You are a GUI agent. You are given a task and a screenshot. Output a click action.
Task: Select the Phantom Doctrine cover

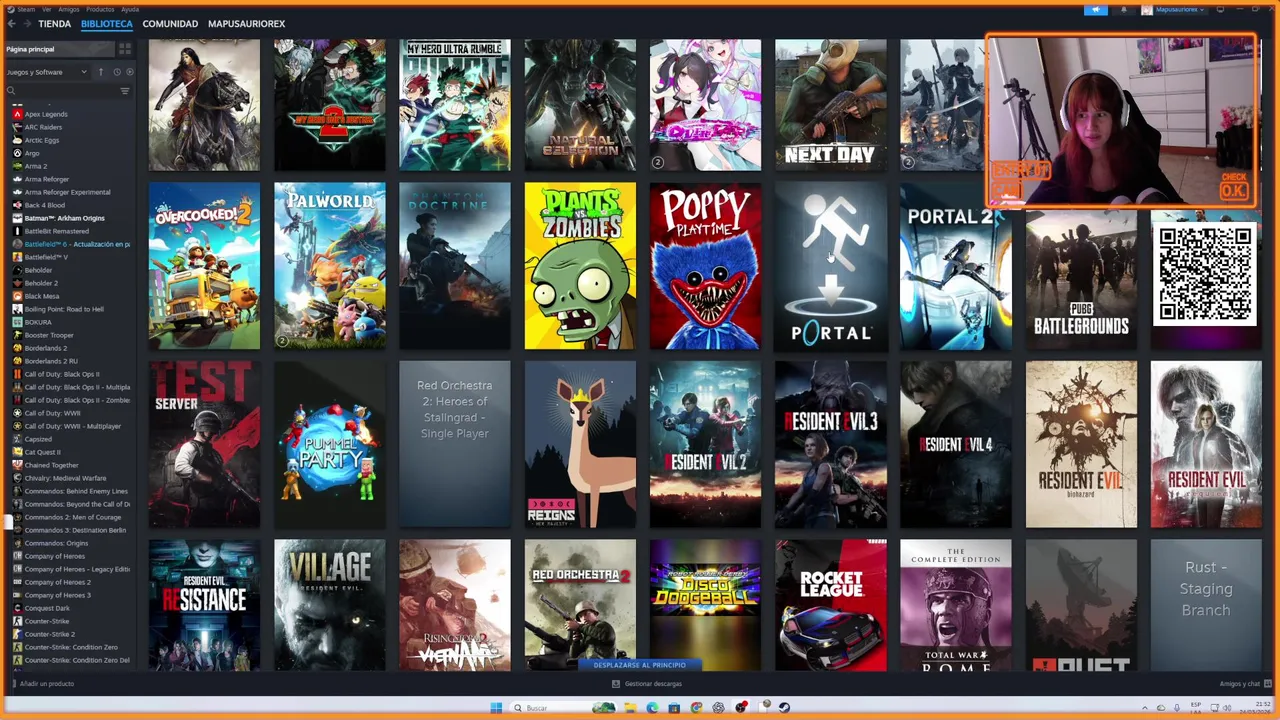[454, 266]
